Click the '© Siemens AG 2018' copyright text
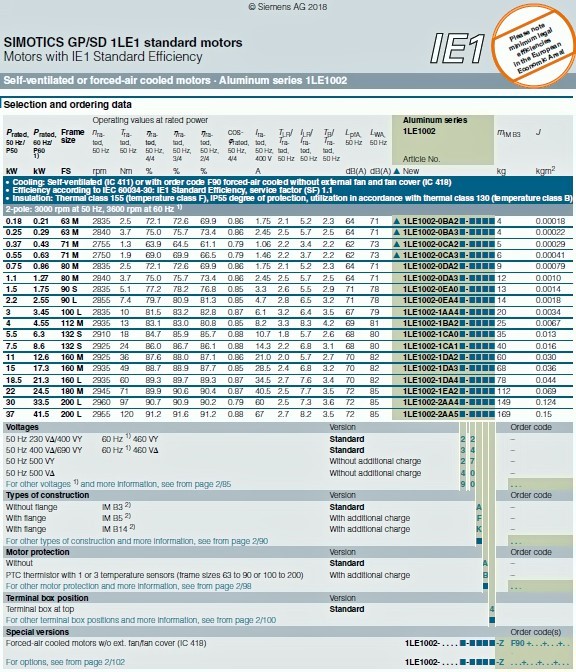576x672 pixels. tap(288, 7)
